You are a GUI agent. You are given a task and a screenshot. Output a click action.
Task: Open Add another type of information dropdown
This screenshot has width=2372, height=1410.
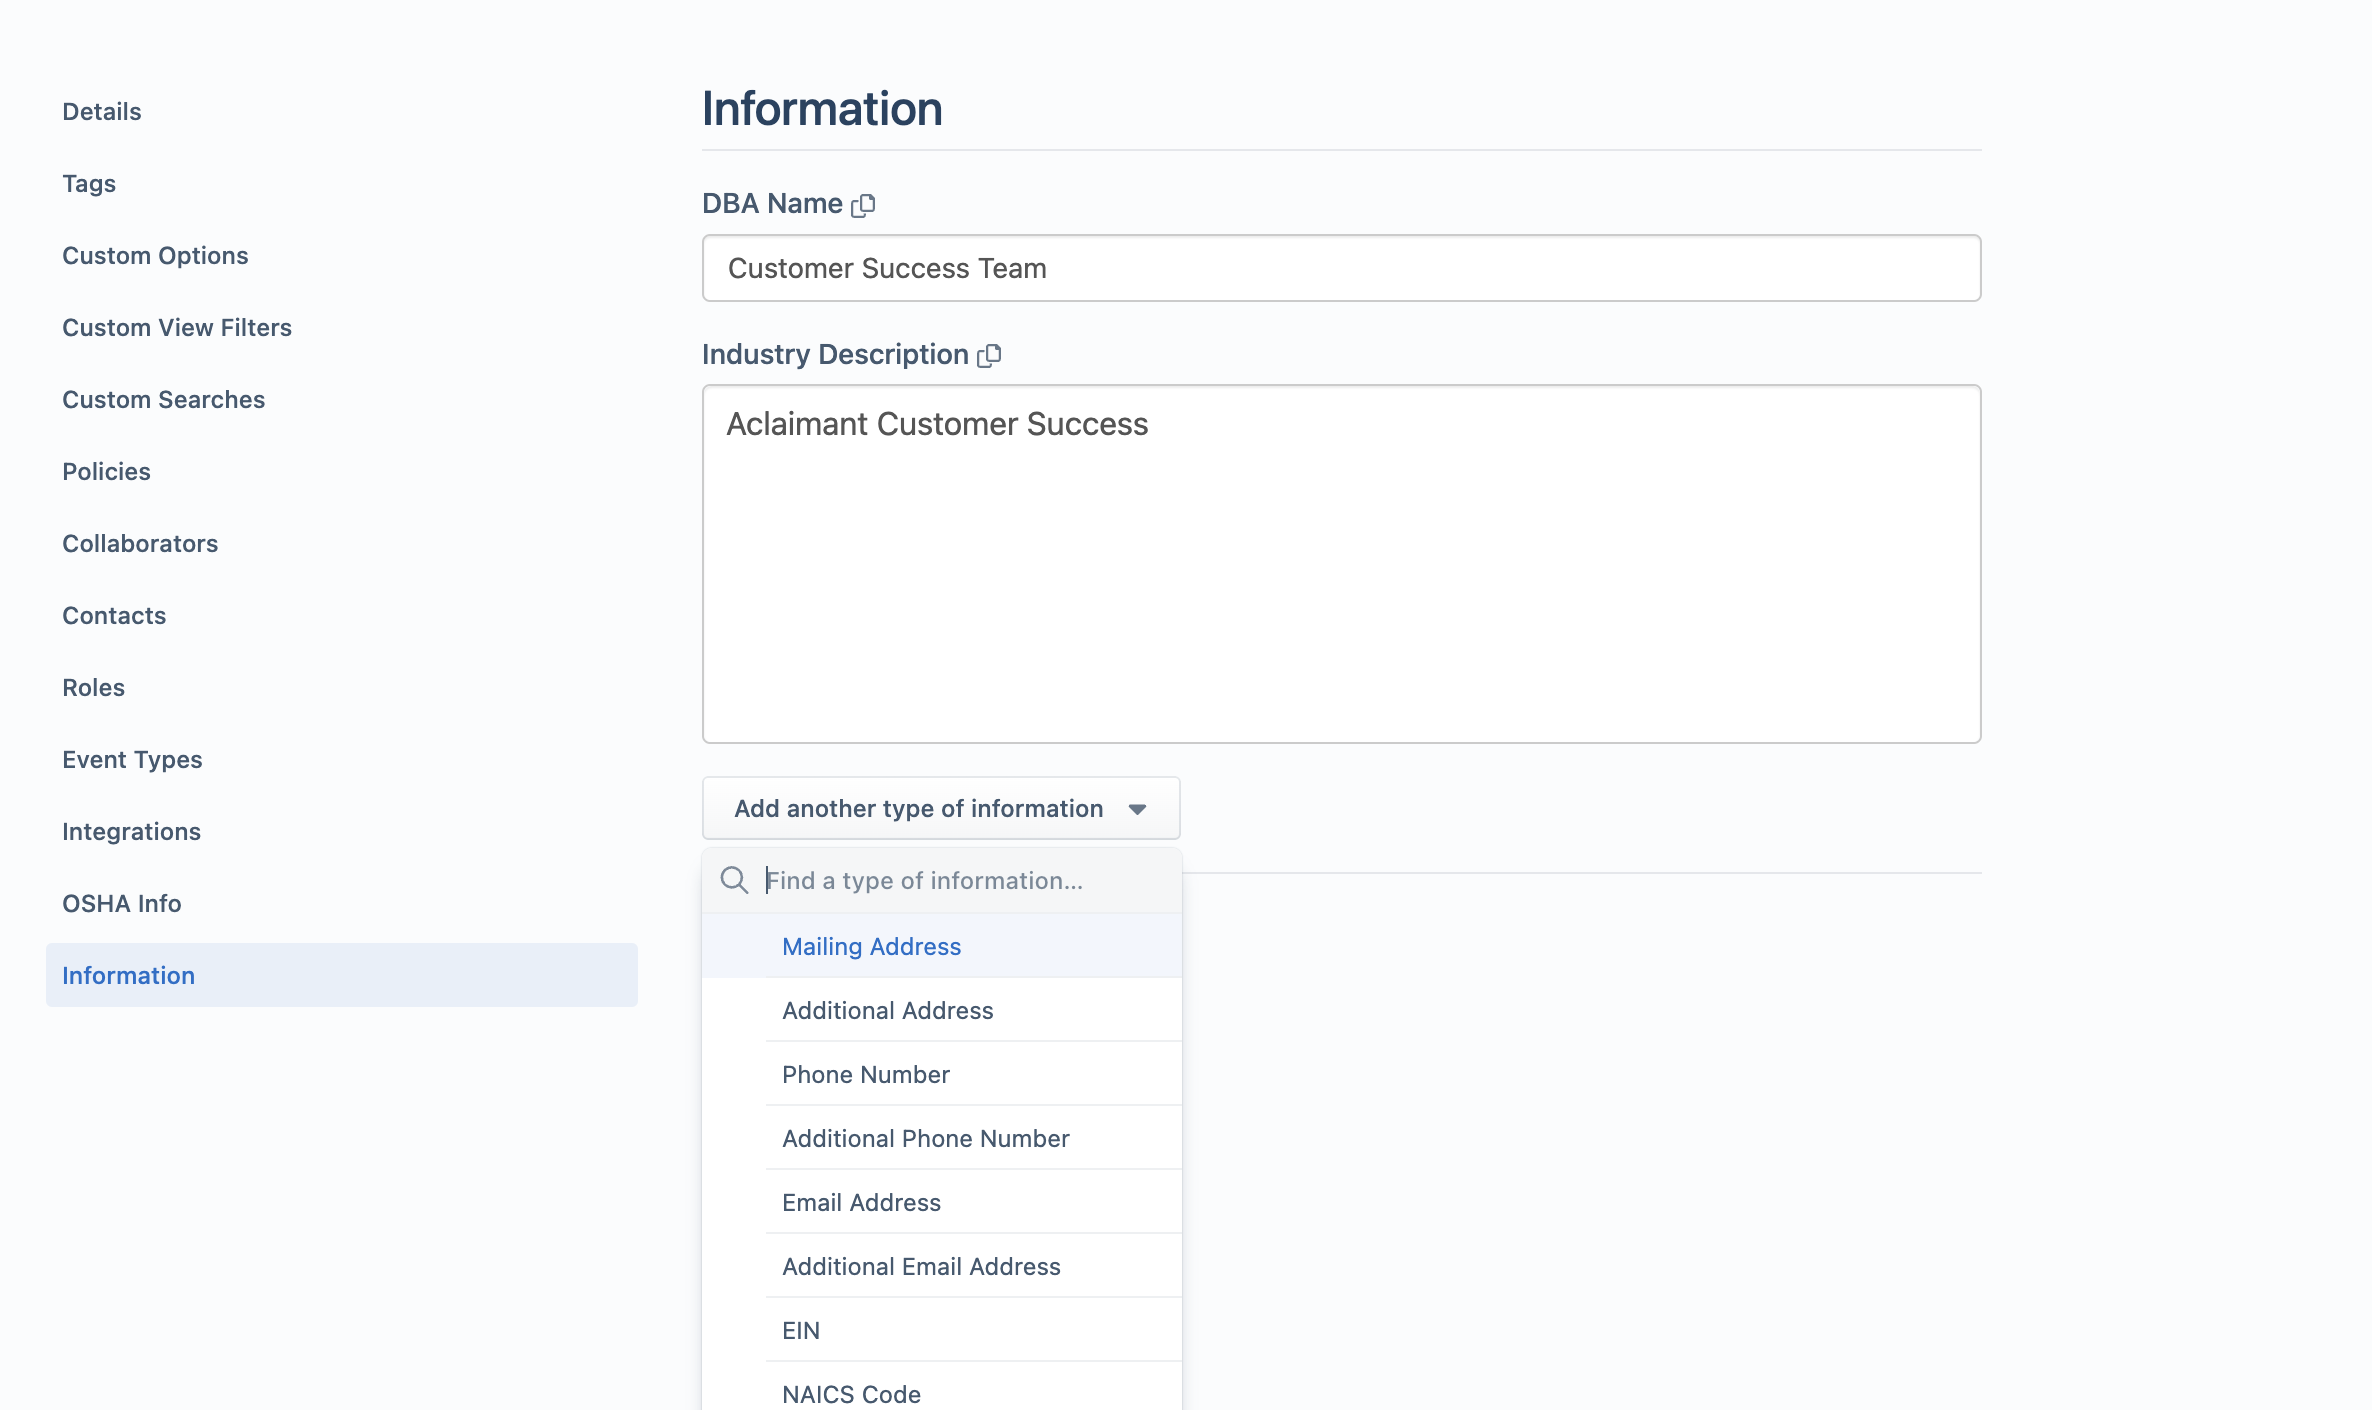941,808
